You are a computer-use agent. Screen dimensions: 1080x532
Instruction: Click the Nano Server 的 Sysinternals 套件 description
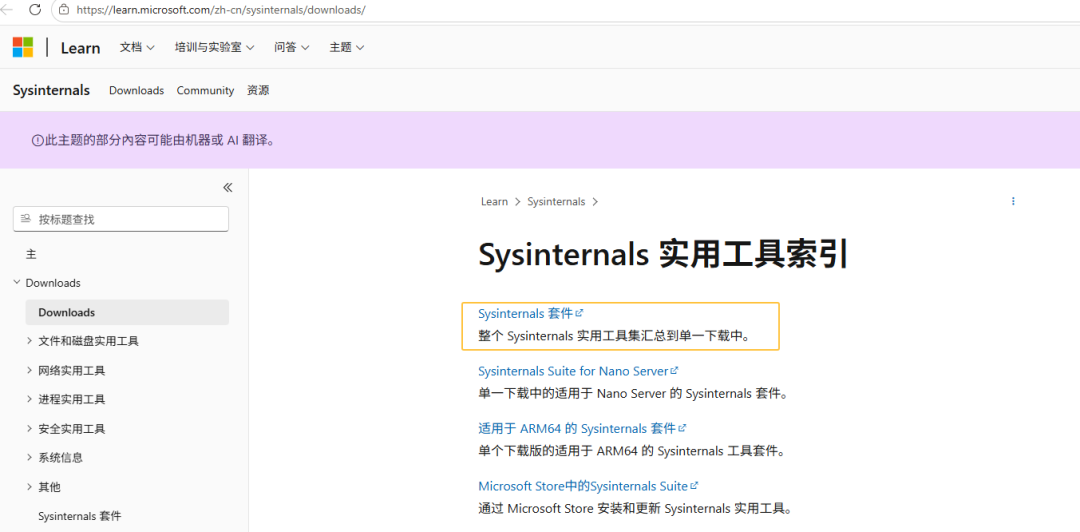pyautogui.click(x=632, y=394)
